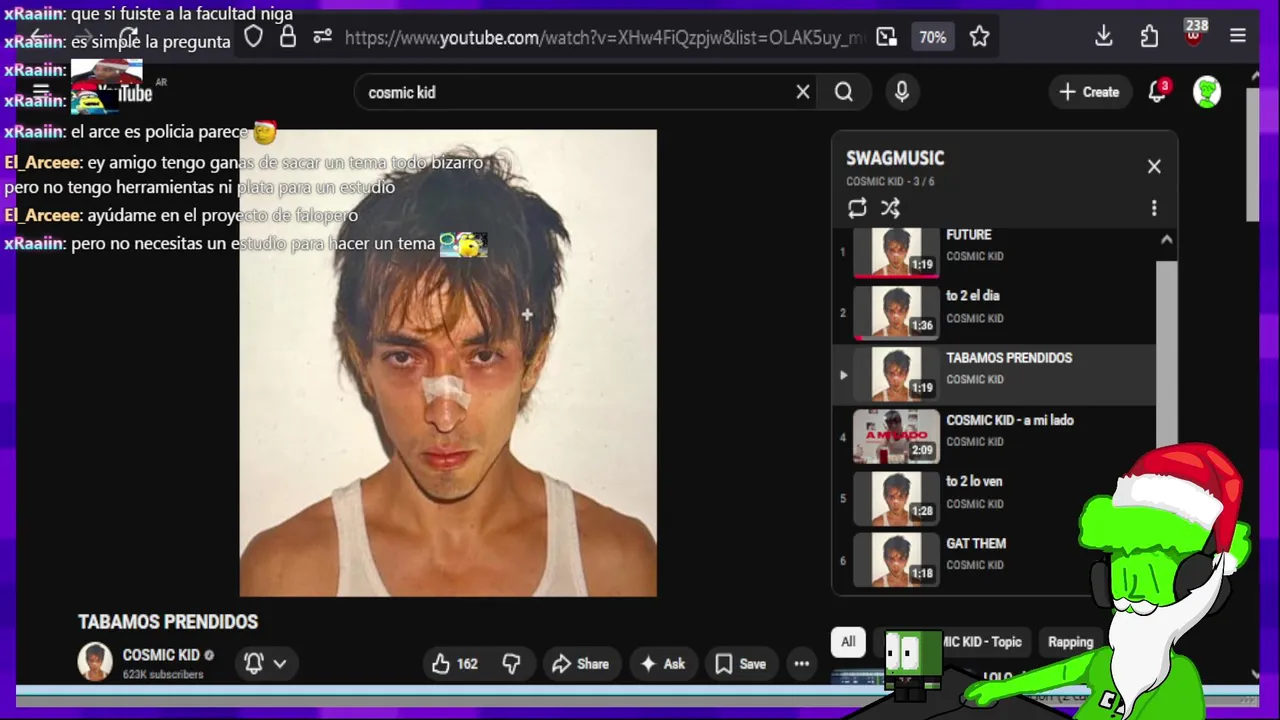The height and width of the screenshot is (720, 1280).
Task: Start voice search with microphone icon
Action: point(902,92)
